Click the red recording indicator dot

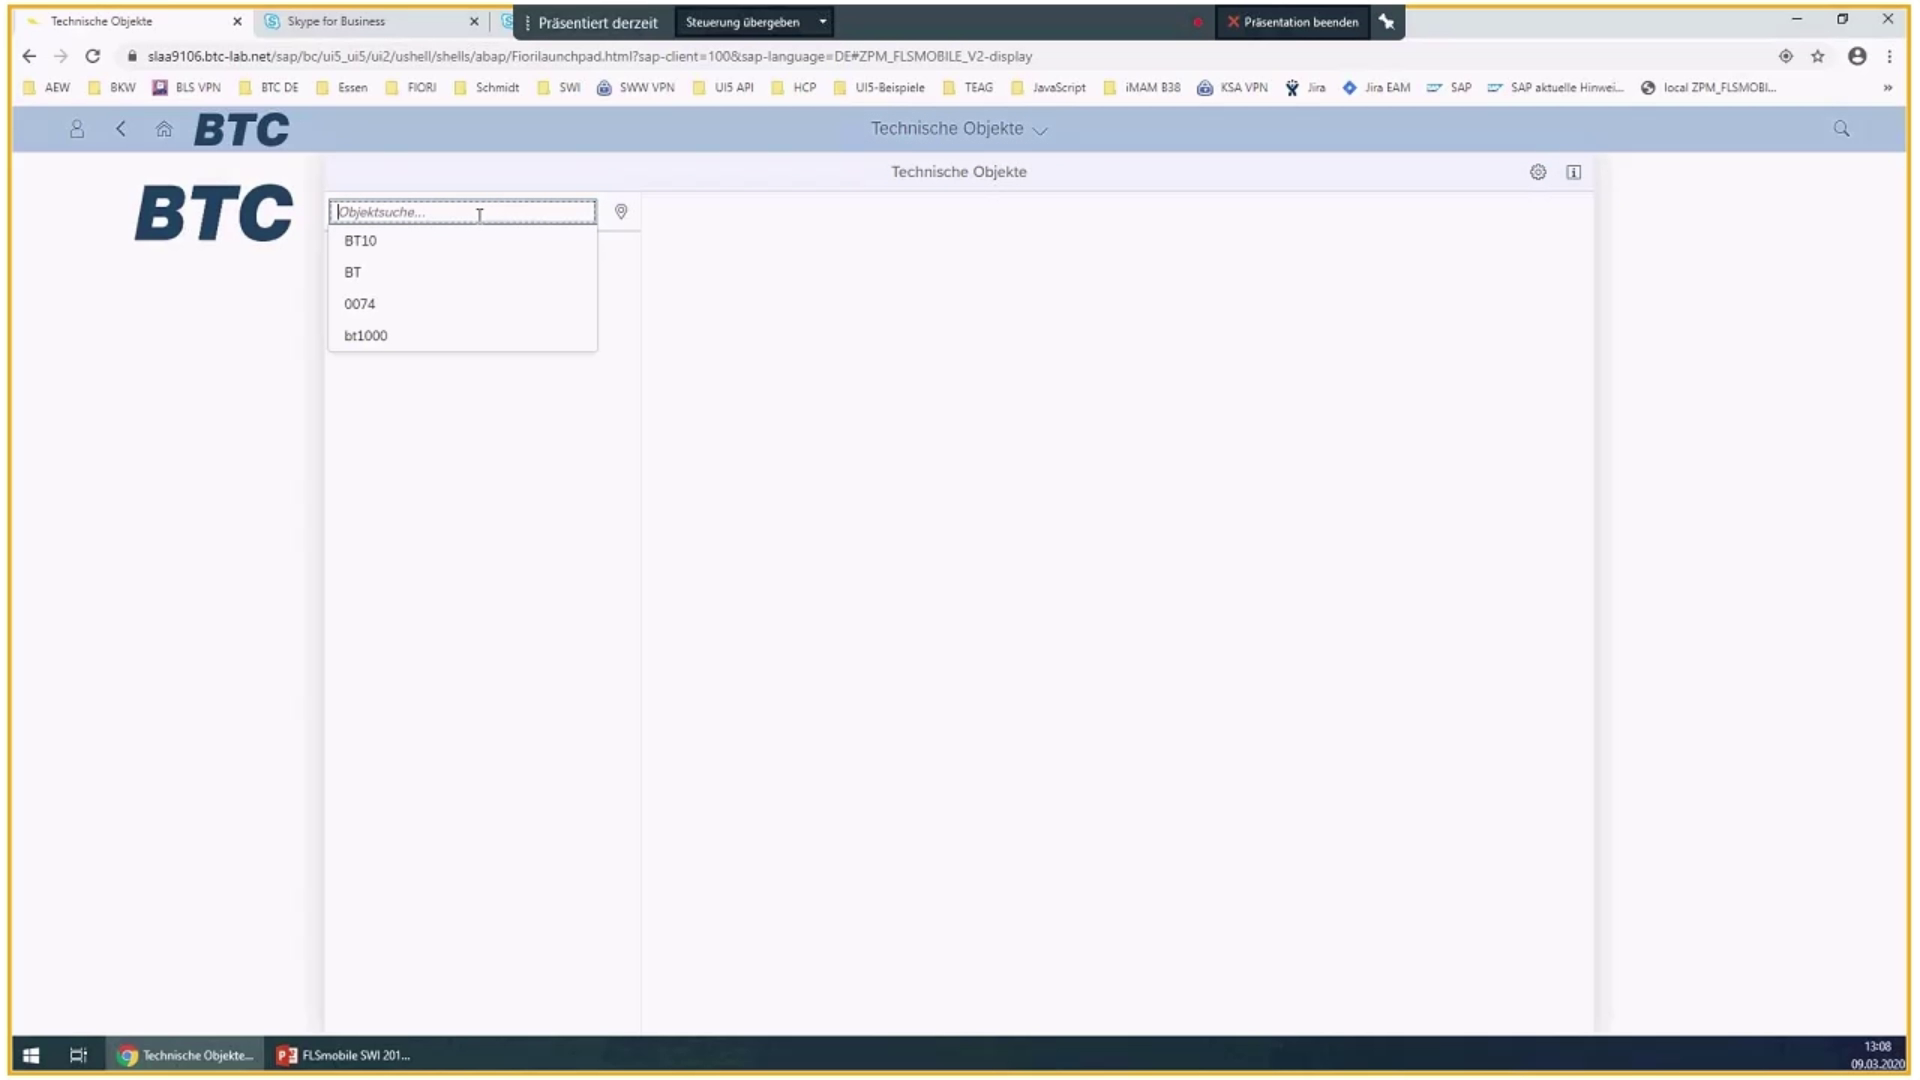coord(1197,21)
